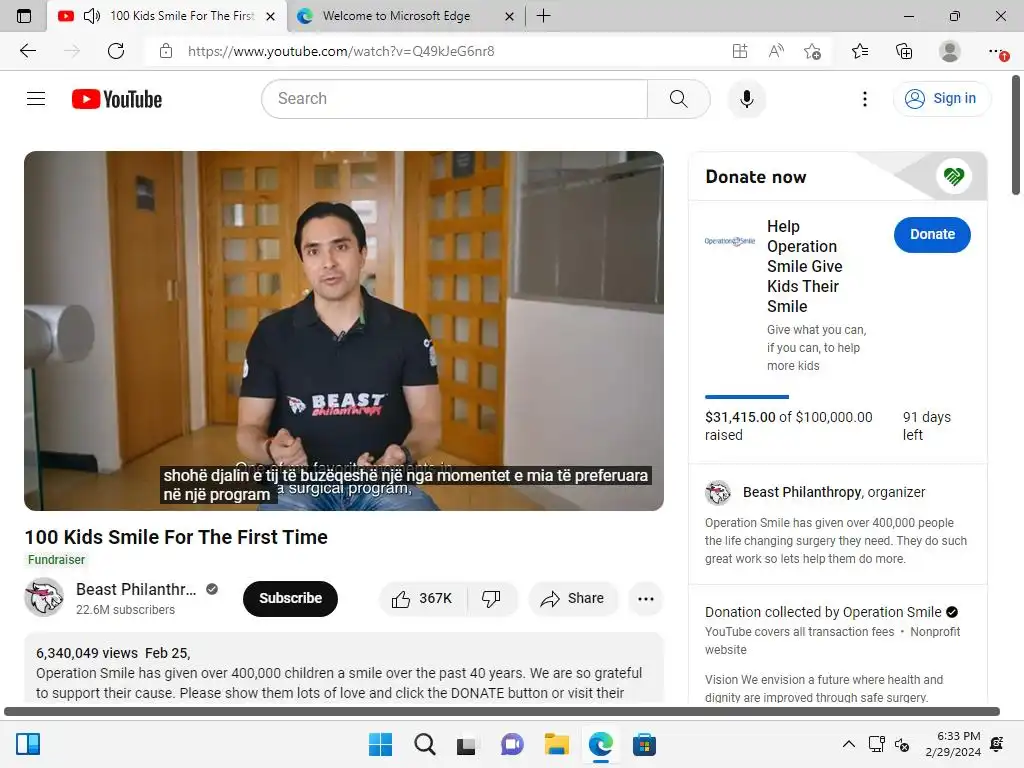Open Microsoft Store from taskbar
Screen dimensions: 1024x768
pyautogui.click(x=644, y=744)
